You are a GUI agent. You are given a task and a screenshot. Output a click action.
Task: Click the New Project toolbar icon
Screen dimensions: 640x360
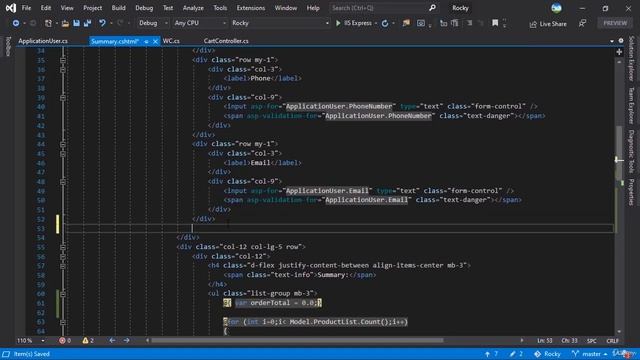(x=48, y=23)
